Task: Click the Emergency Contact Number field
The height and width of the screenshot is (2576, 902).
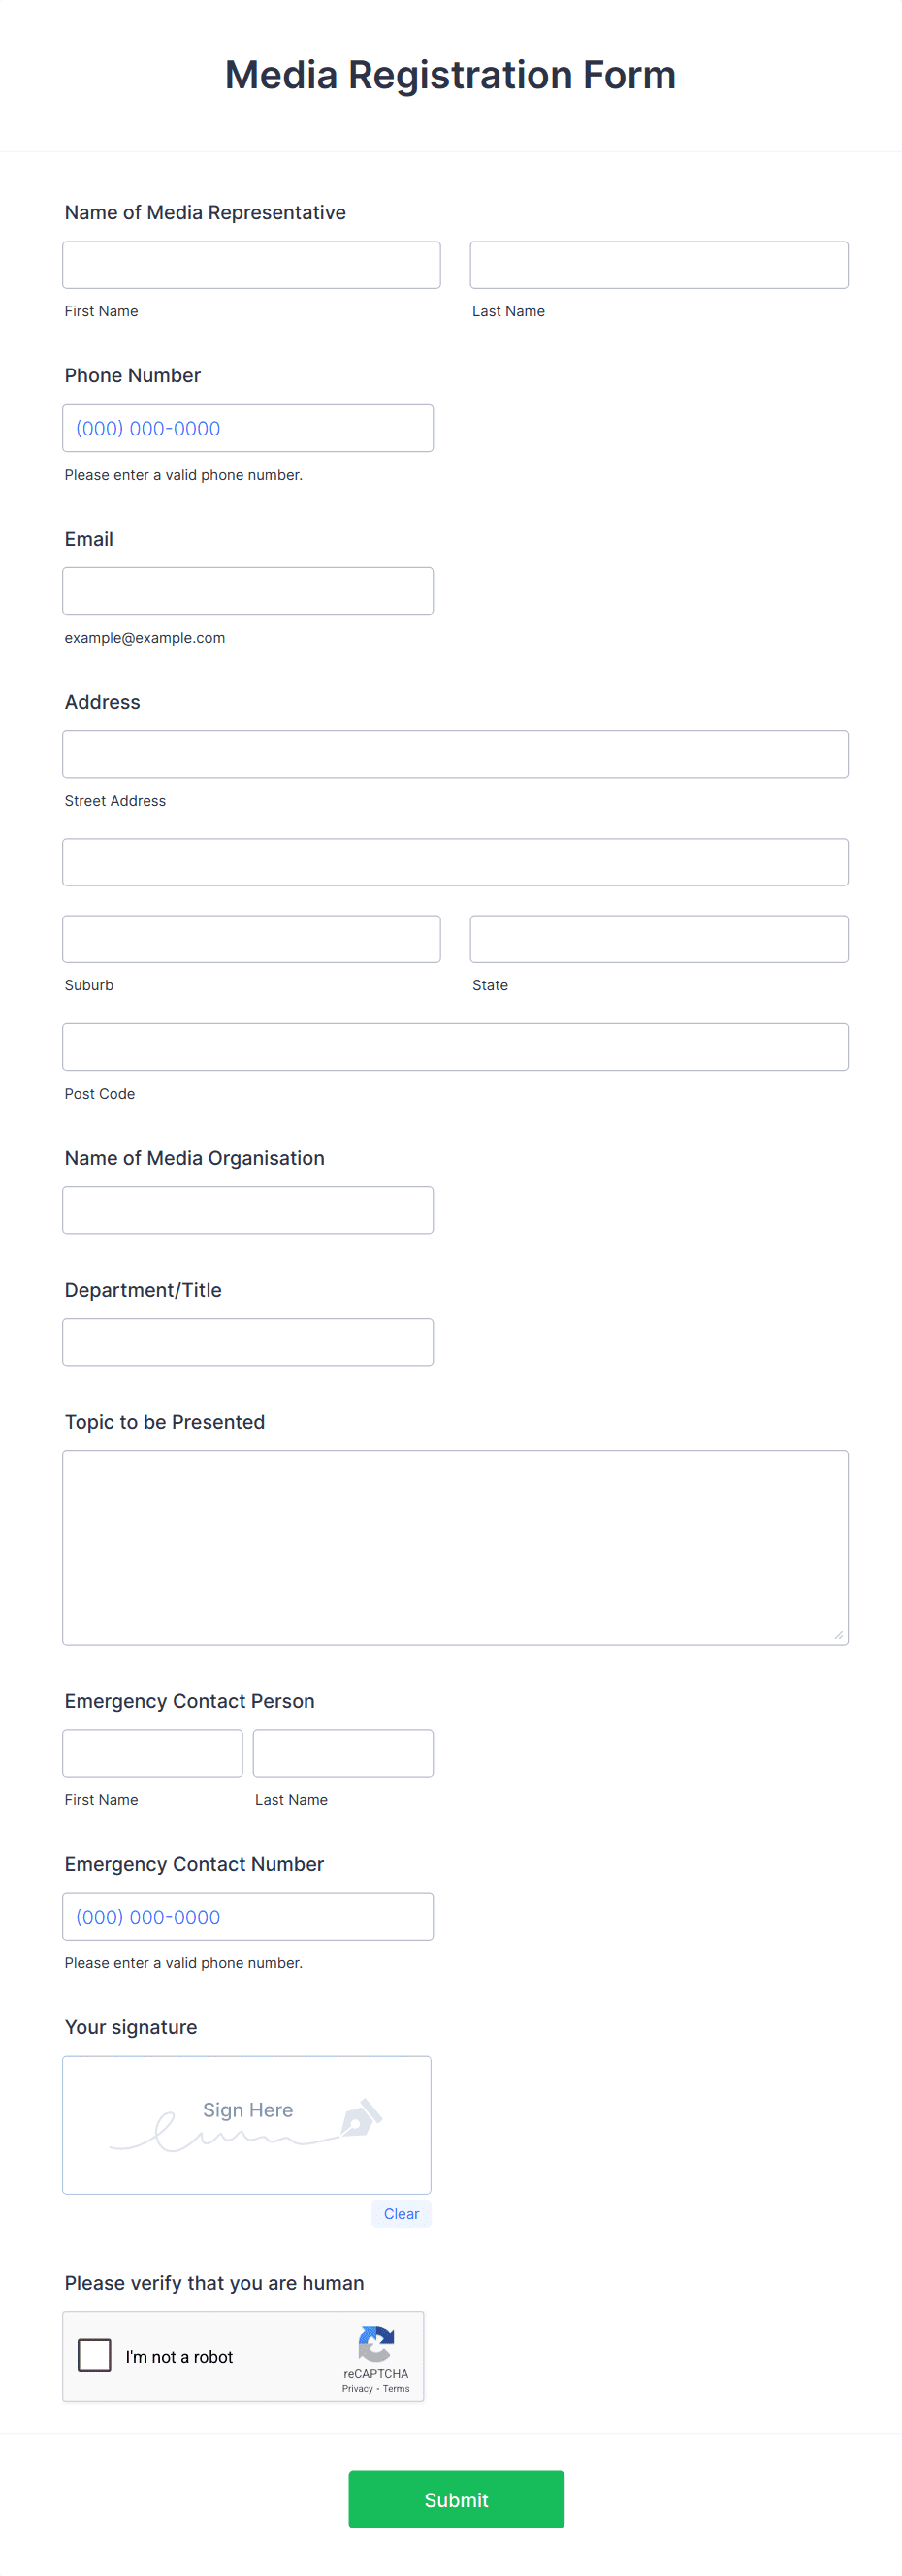Action: coord(247,1916)
